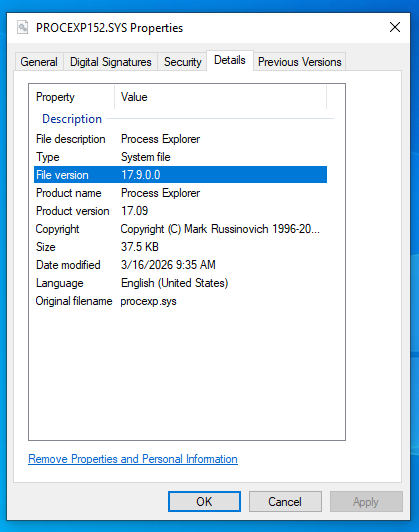Click the value 17.9.0.0

coord(141,175)
